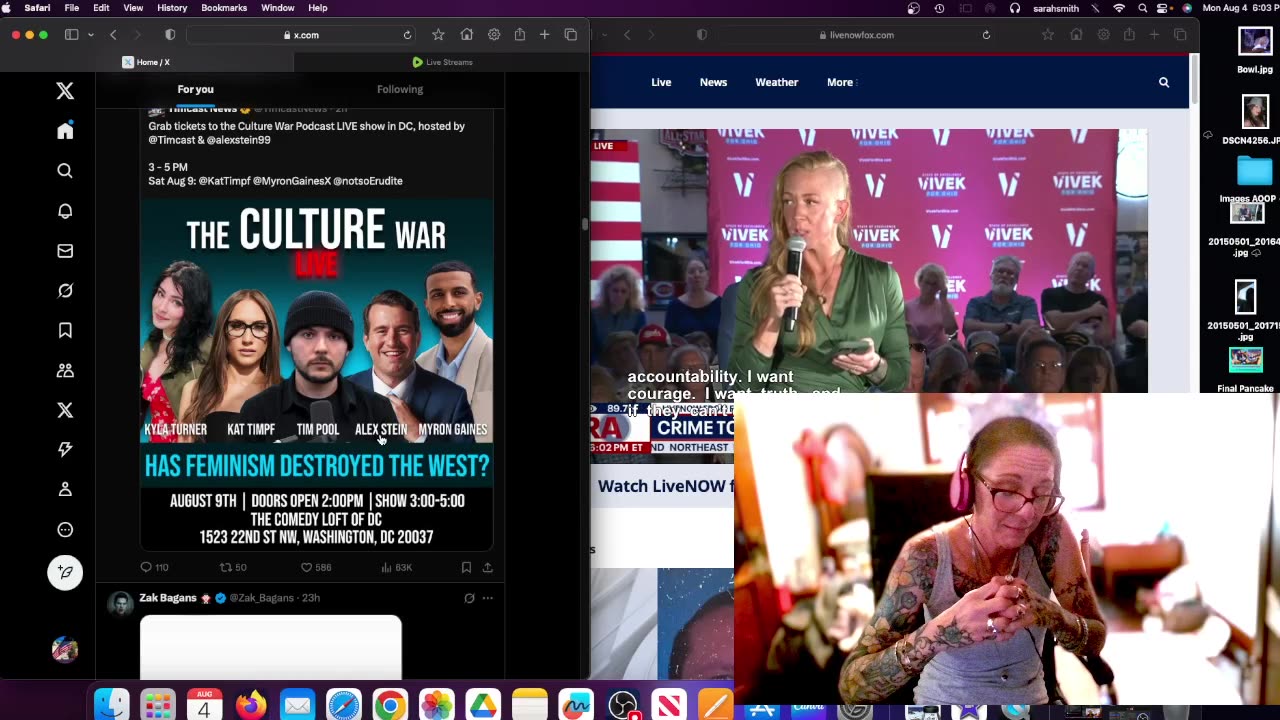Open new tab in x.com Safari window
This screenshot has width=1280, height=720.
(544, 35)
